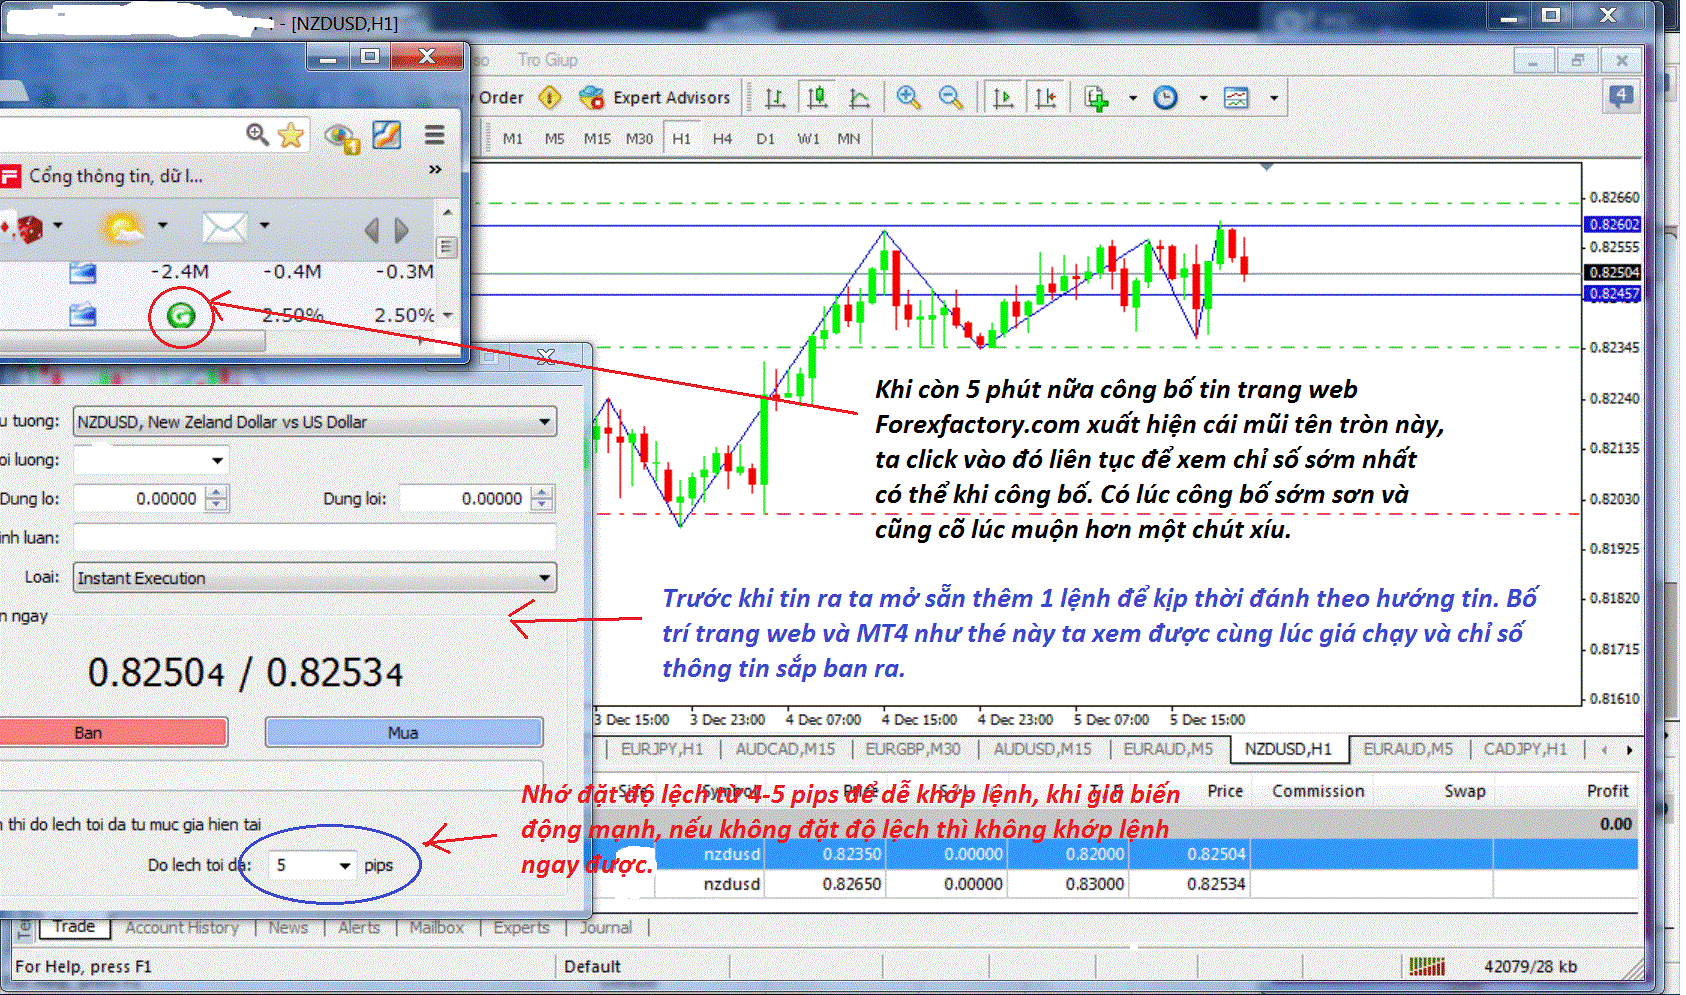The height and width of the screenshot is (995, 1686).
Task: Select the candlestick chart icon
Action: point(818,98)
